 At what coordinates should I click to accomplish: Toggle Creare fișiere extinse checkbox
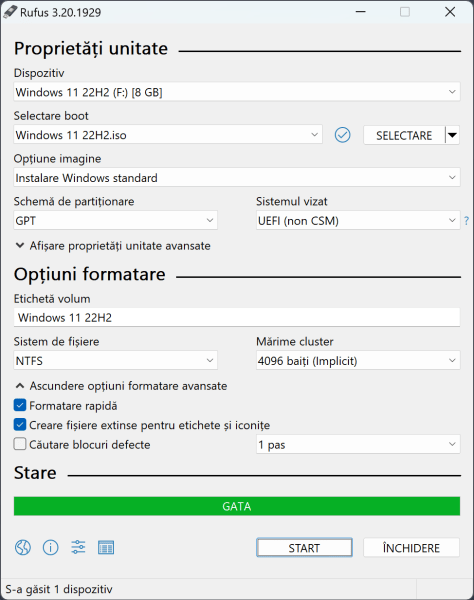click(x=20, y=425)
